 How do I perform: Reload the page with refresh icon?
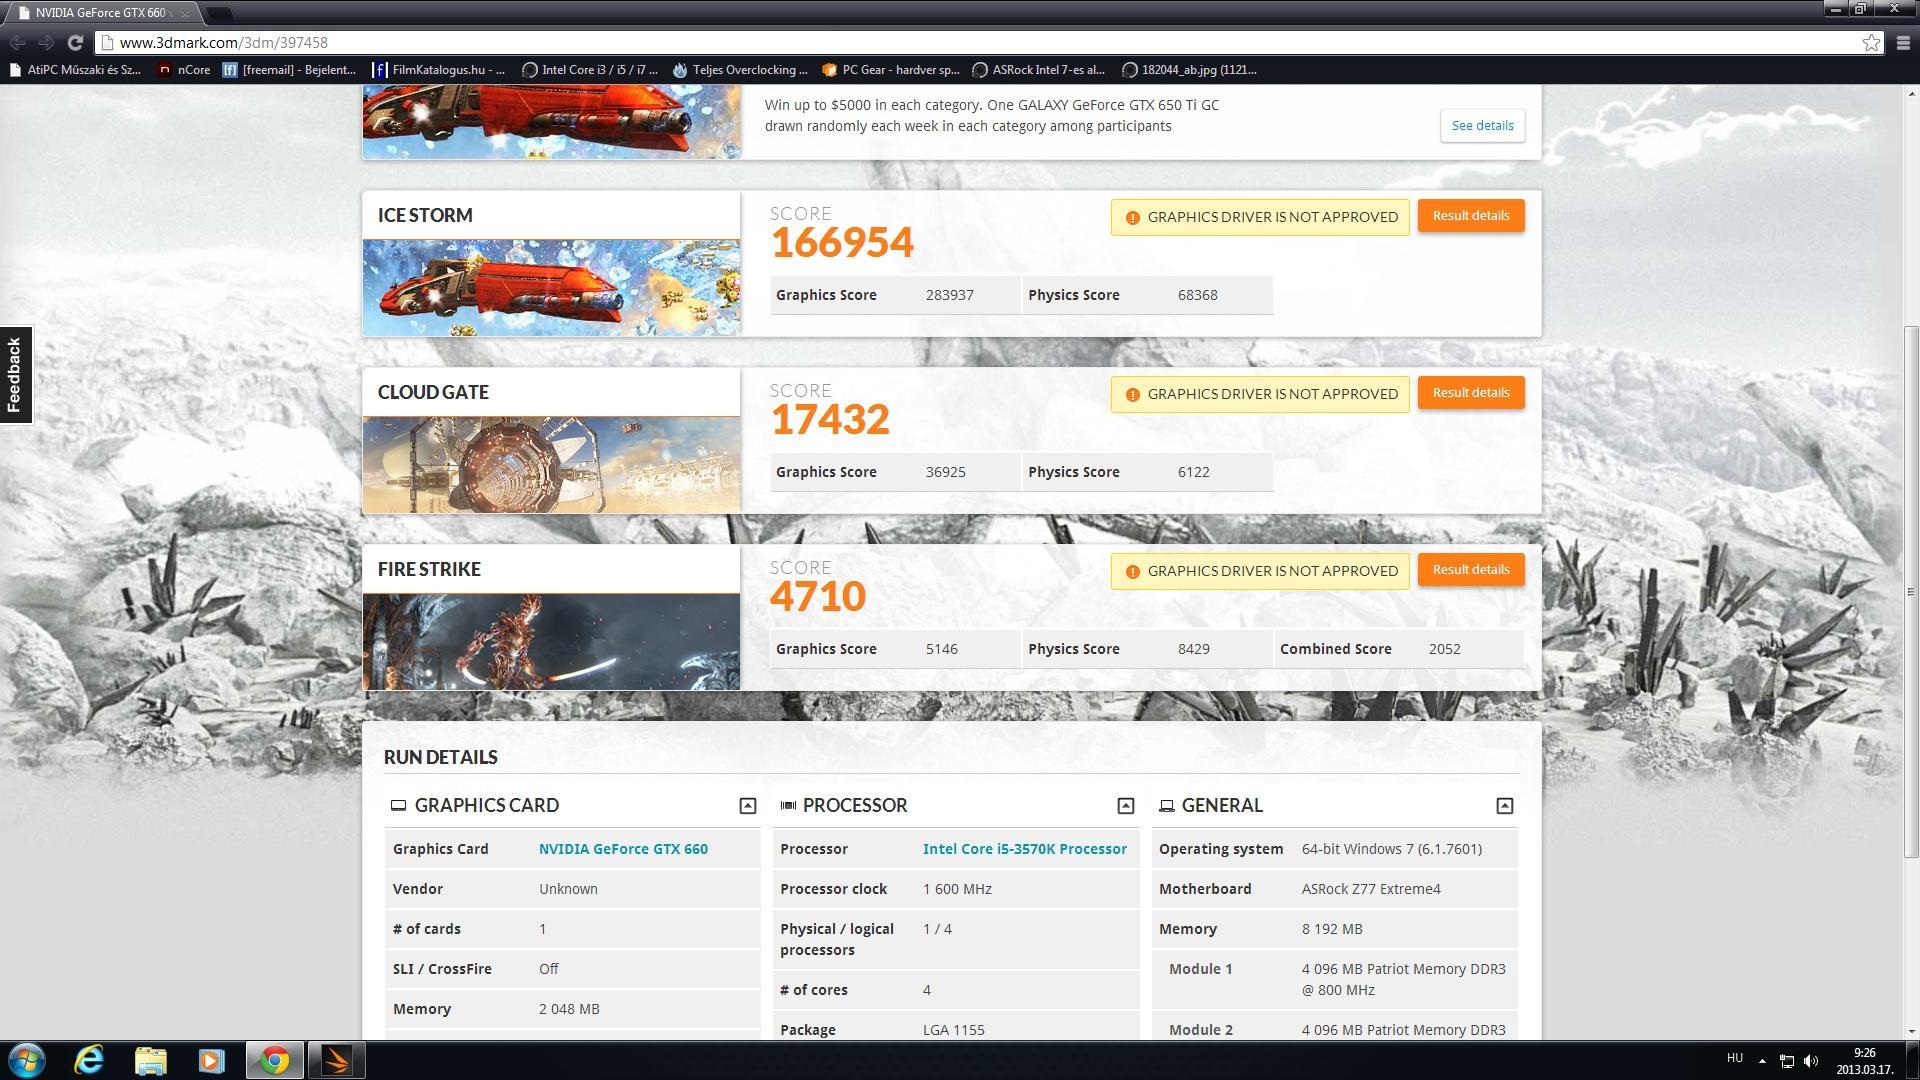75,42
